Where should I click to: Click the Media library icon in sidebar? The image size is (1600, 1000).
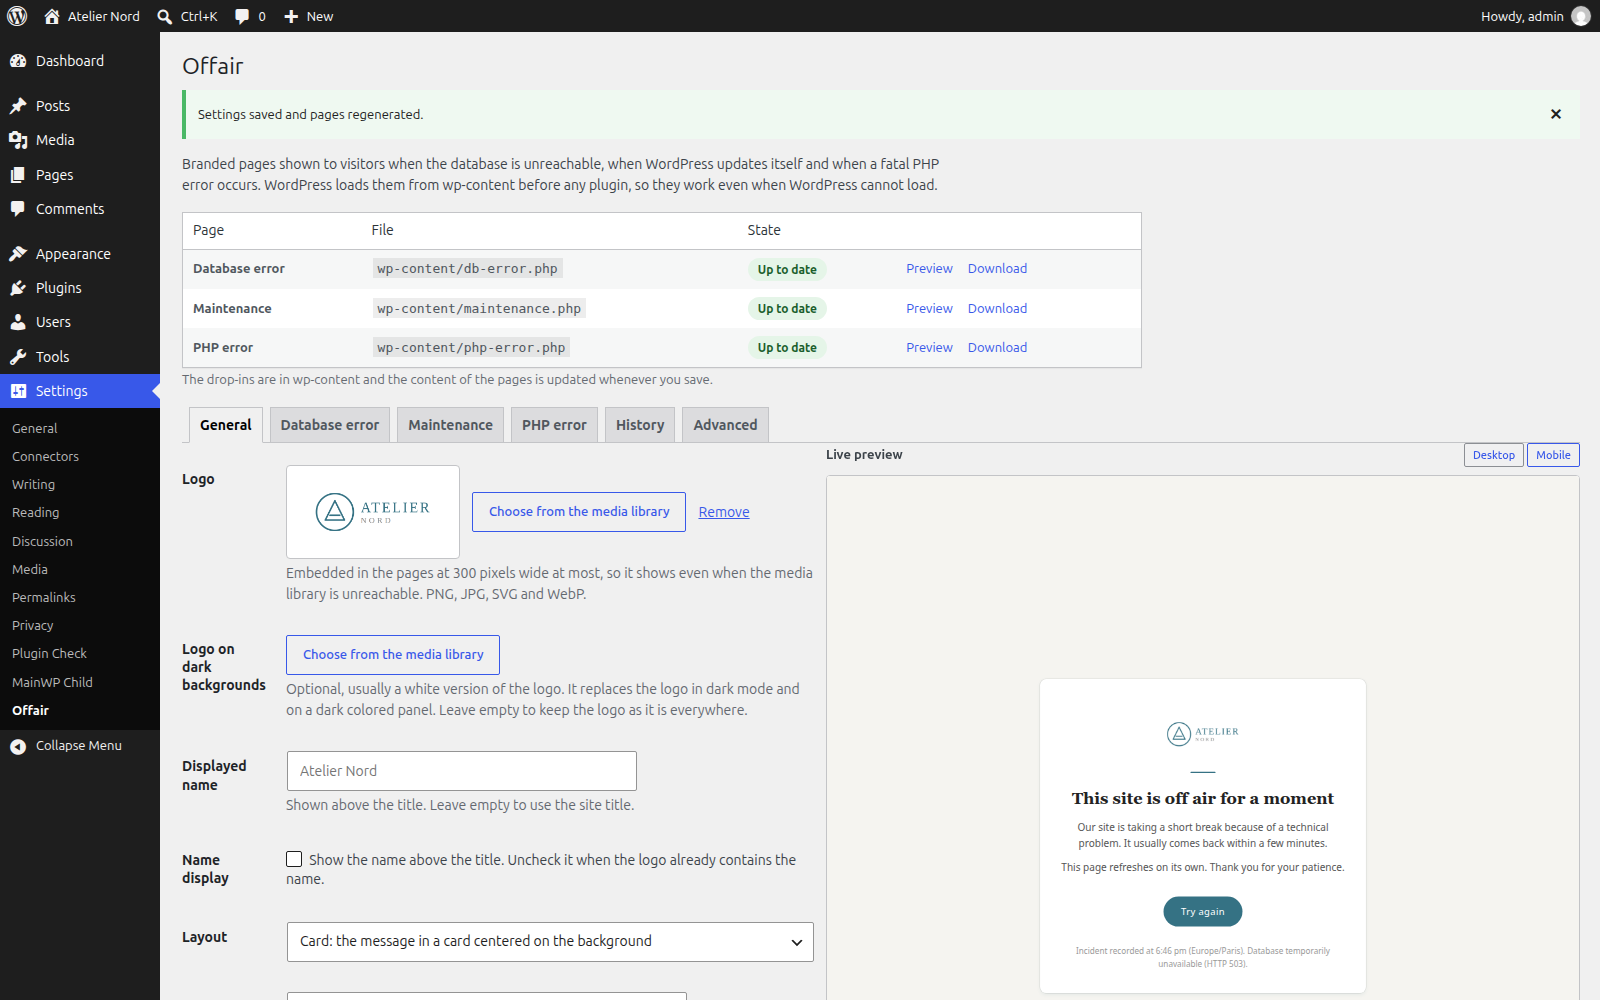[18, 140]
